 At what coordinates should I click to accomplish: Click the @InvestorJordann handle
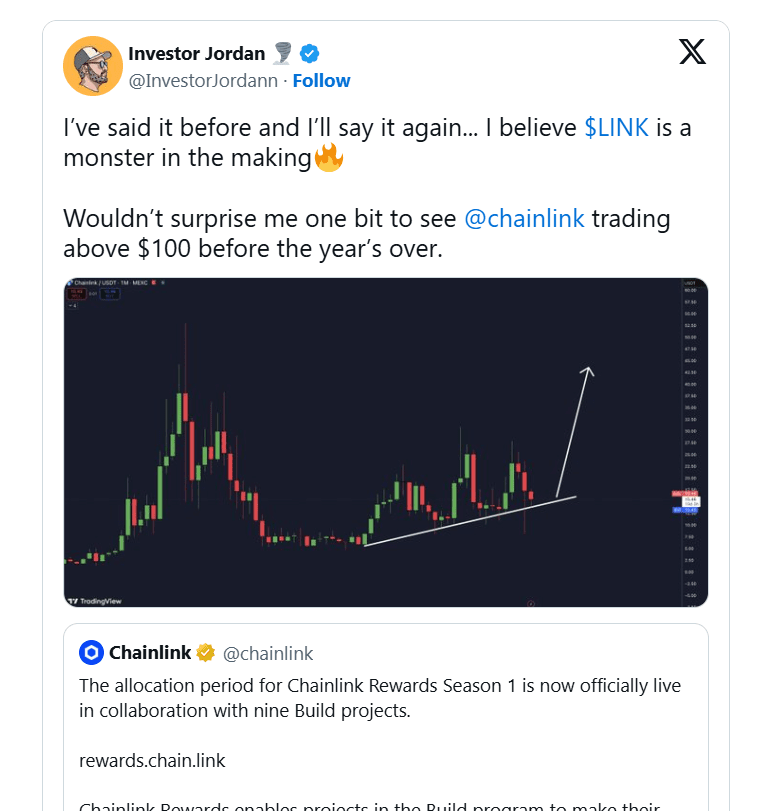[204, 80]
